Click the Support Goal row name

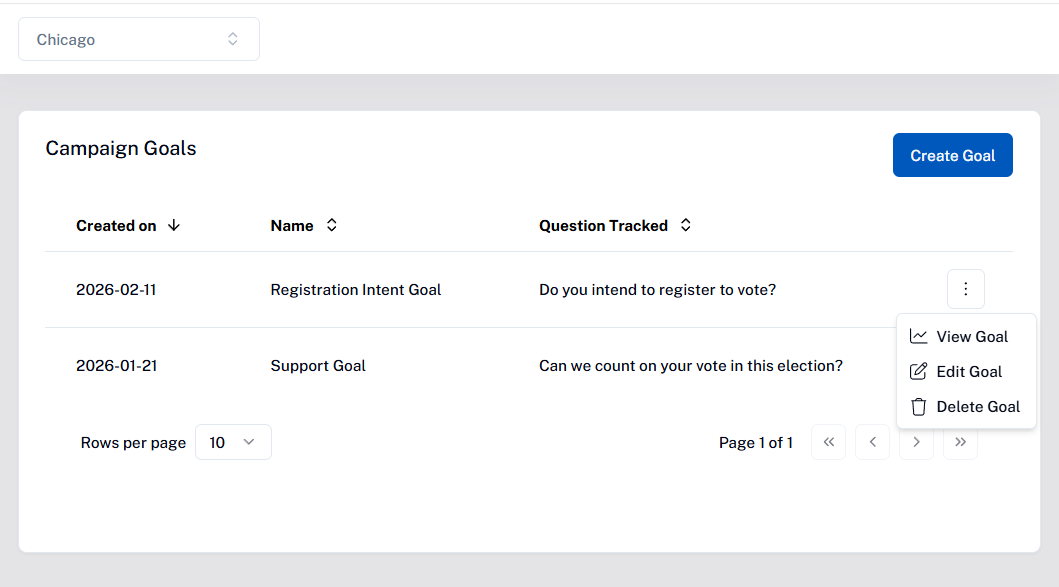click(x=318, y=366)
